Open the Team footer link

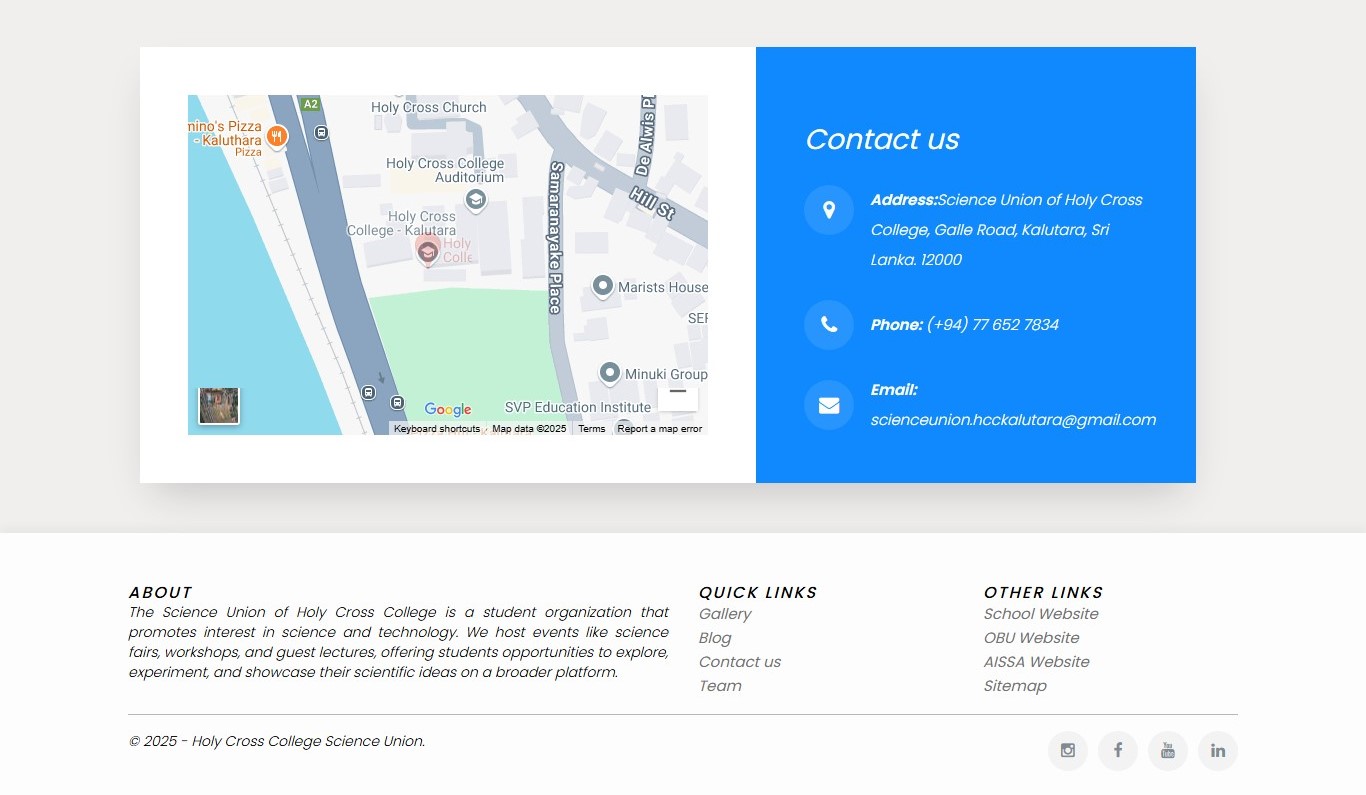click(720, 686)
